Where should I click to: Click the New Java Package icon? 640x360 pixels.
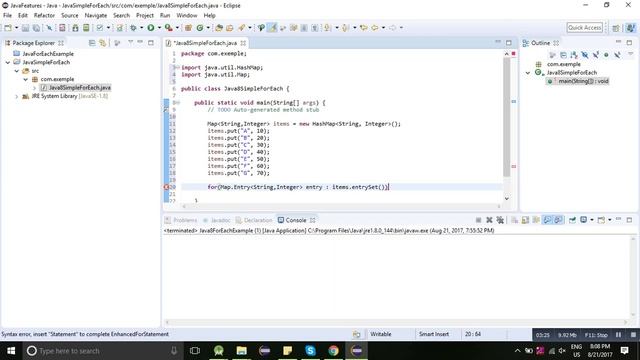point(188,28)
